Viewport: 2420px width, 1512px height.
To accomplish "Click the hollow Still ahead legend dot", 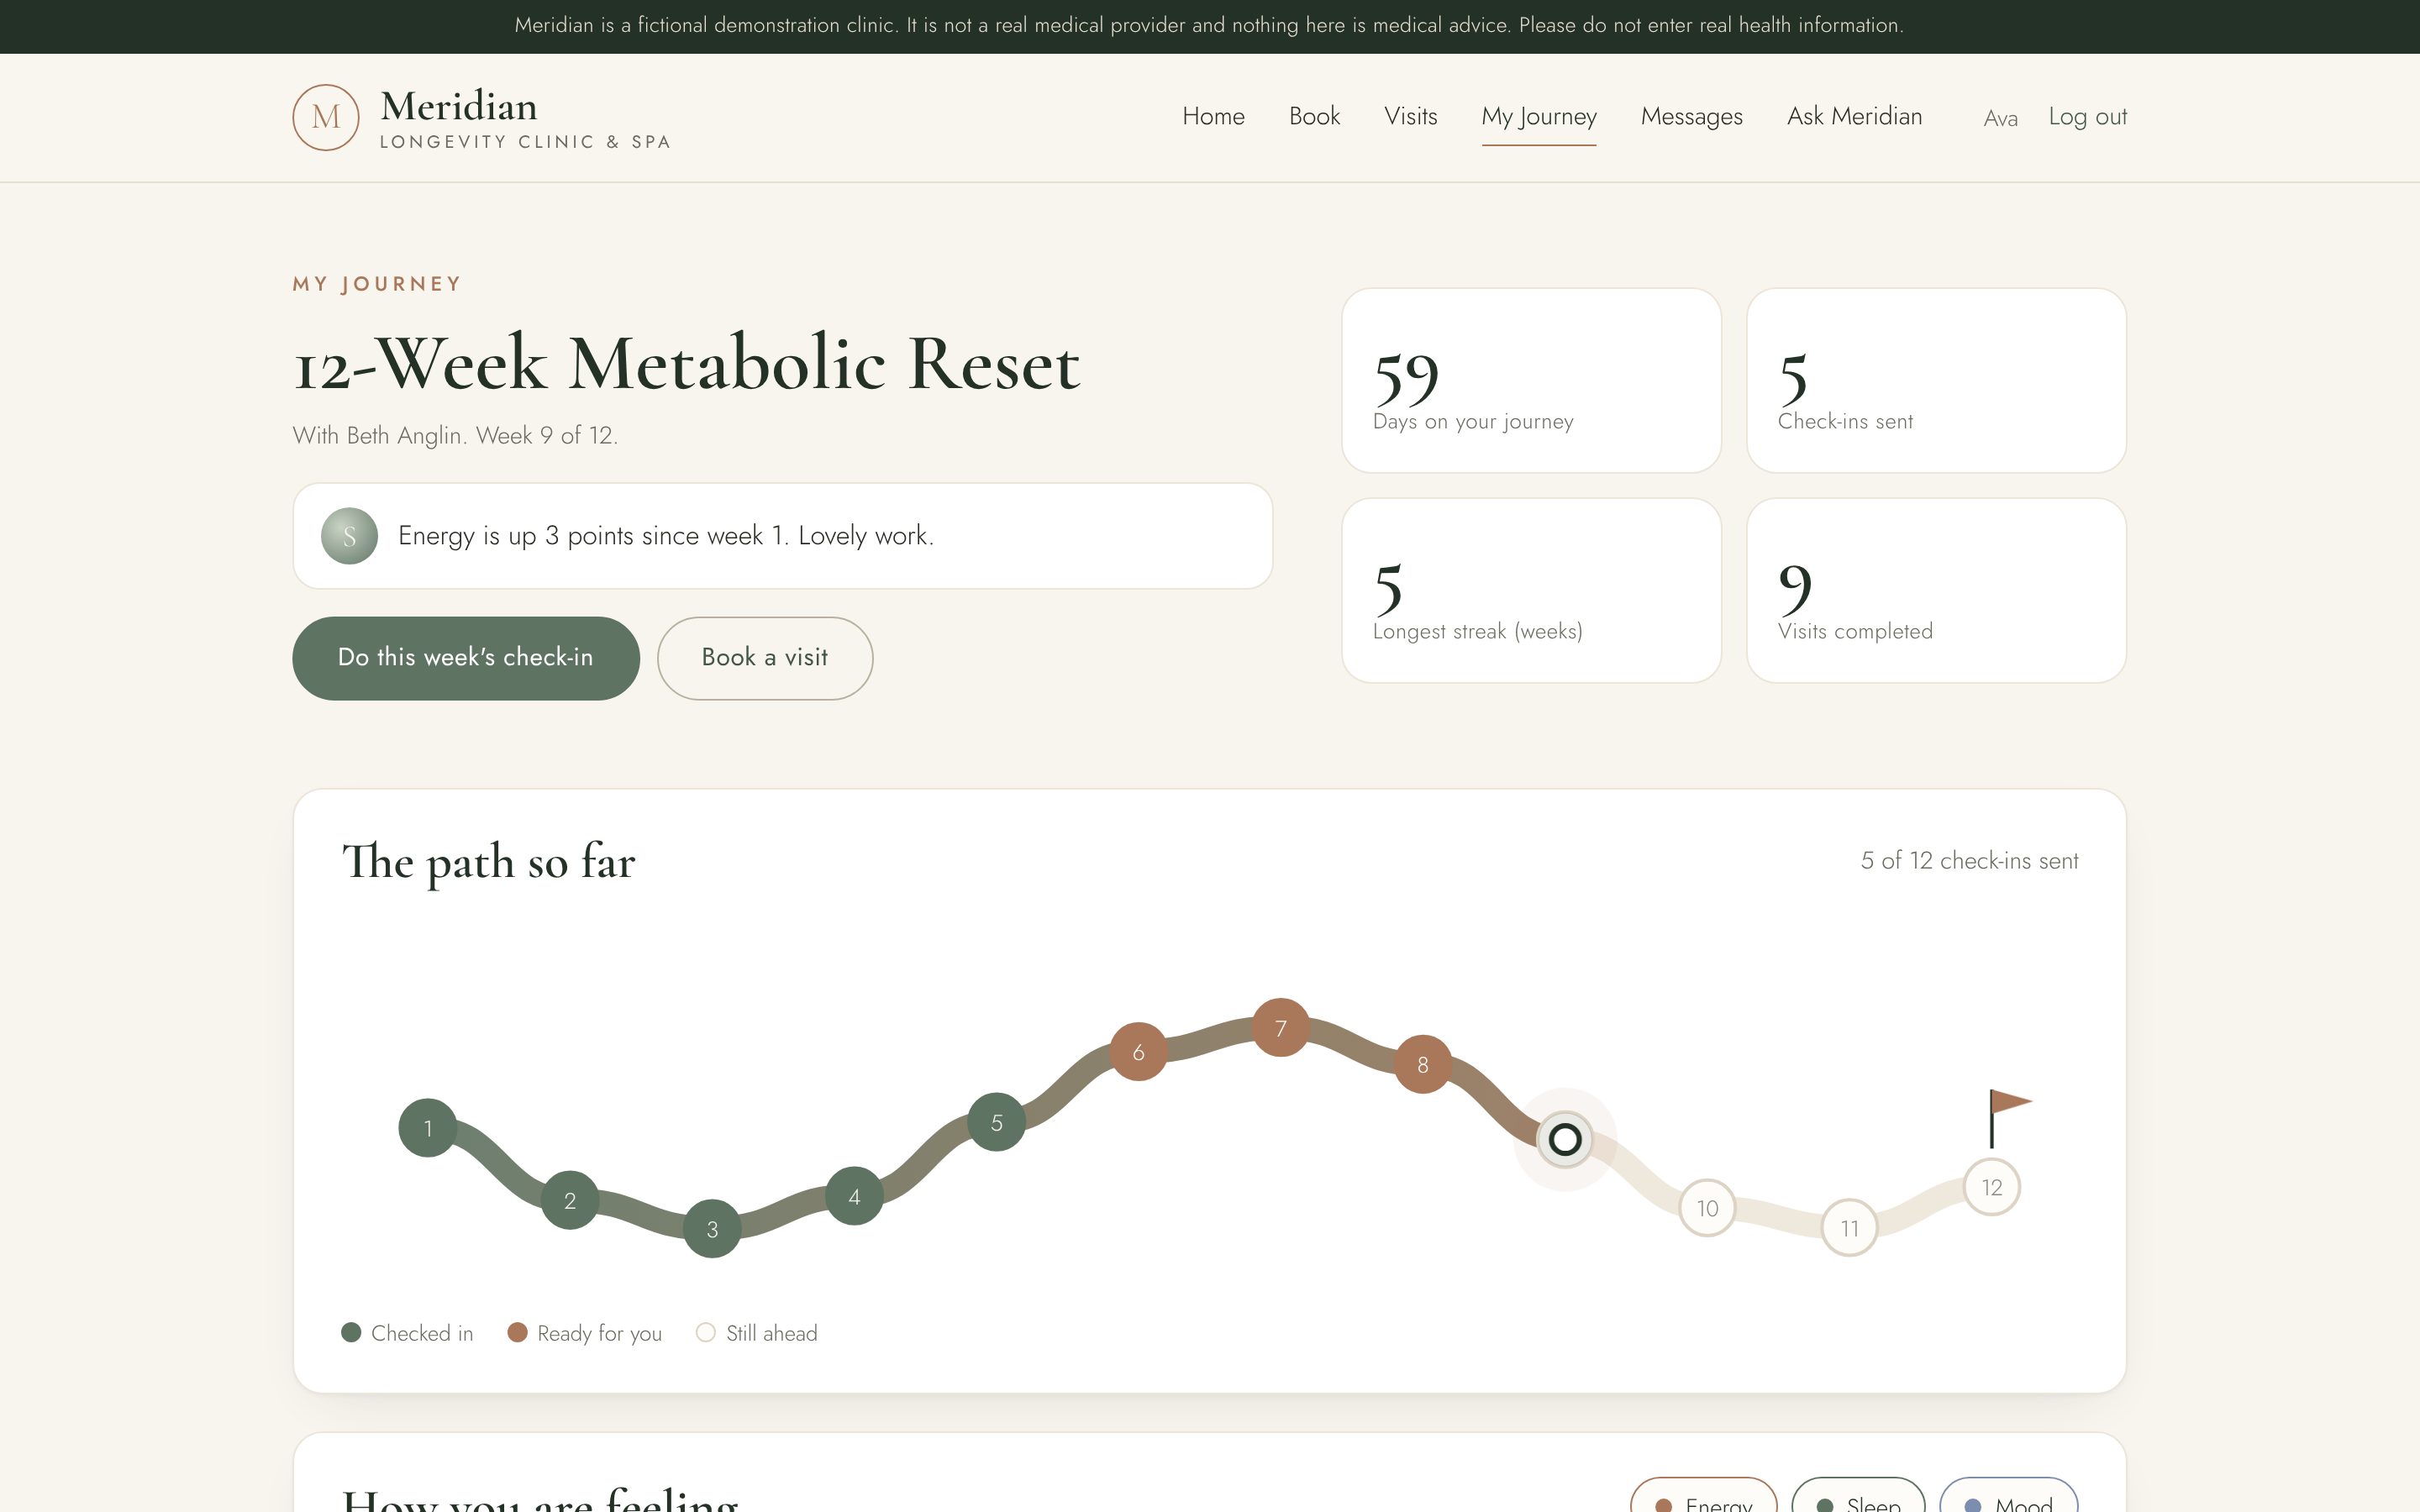I will (x=706, y=1332).
